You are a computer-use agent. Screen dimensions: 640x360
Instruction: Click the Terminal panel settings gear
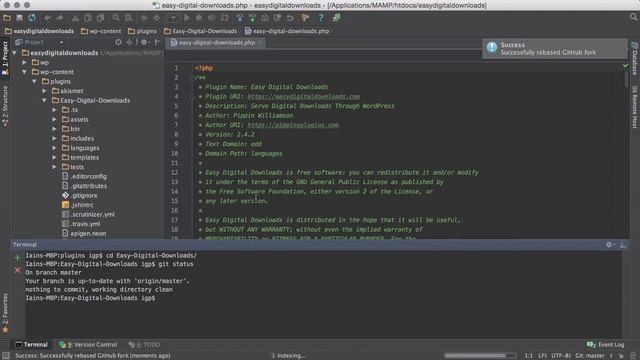pyautogui.click(x=609, y=244)
